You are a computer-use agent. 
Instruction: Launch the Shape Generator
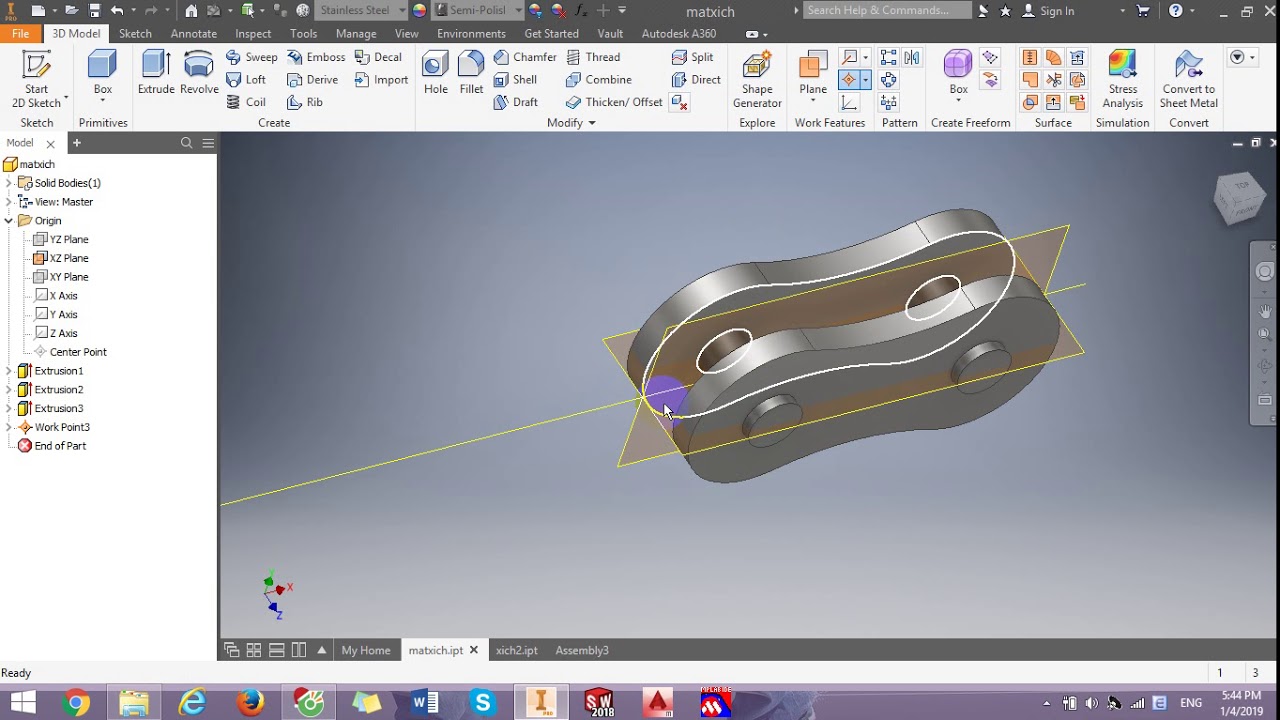click(757, 79)
